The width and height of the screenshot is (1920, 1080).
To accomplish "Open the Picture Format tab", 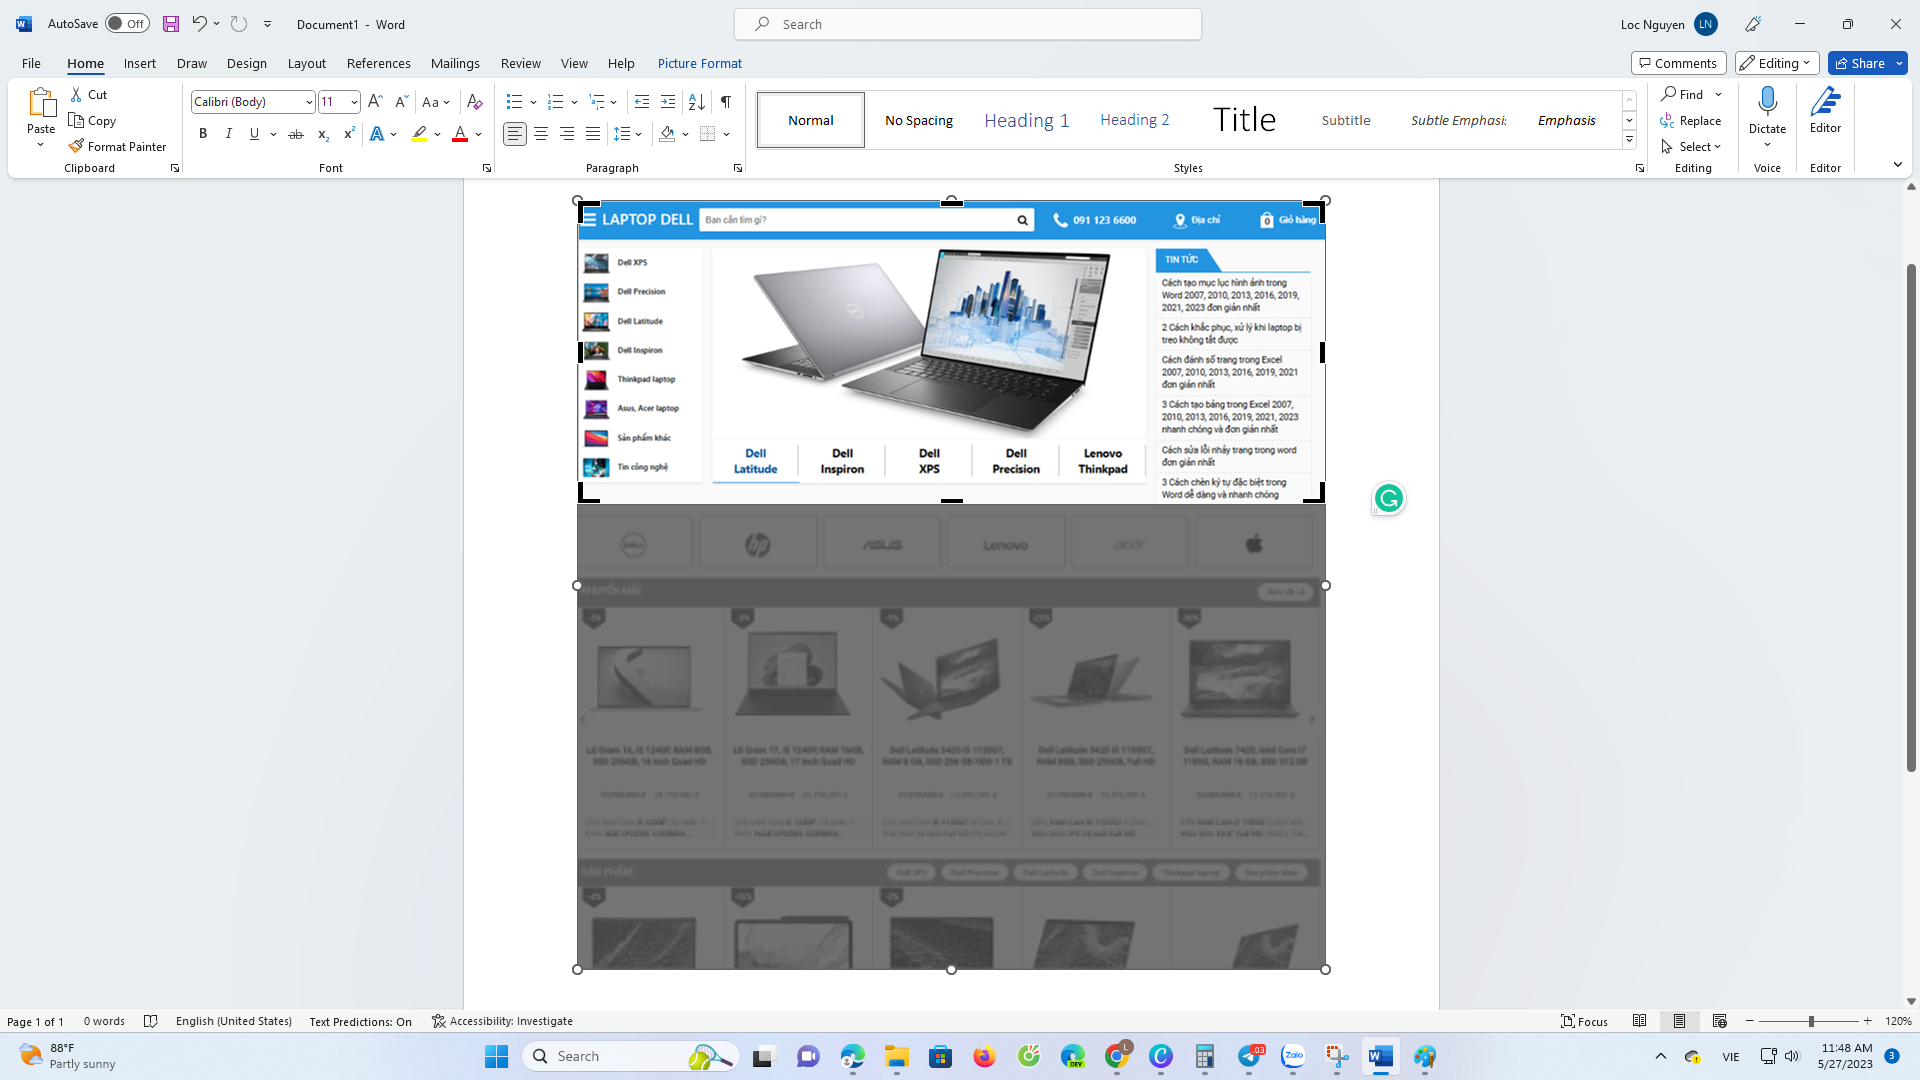I will [700, 63].
